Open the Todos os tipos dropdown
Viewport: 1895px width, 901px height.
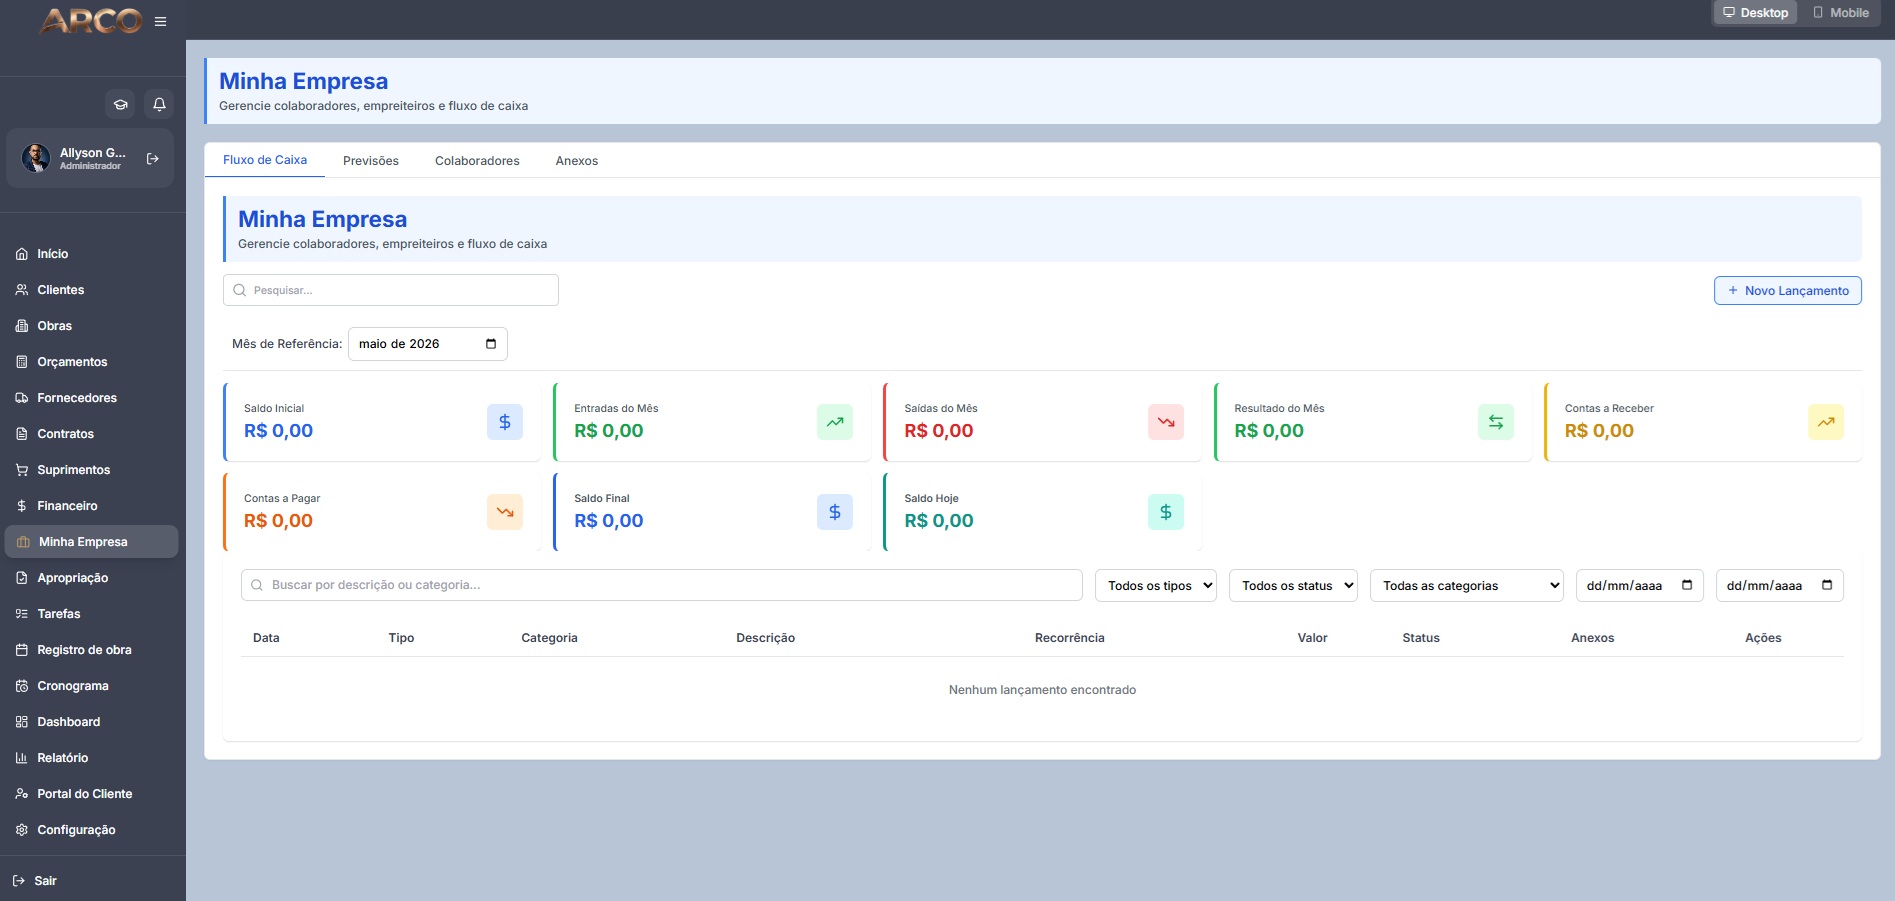pyautogui.click(x=1156, y=586)
